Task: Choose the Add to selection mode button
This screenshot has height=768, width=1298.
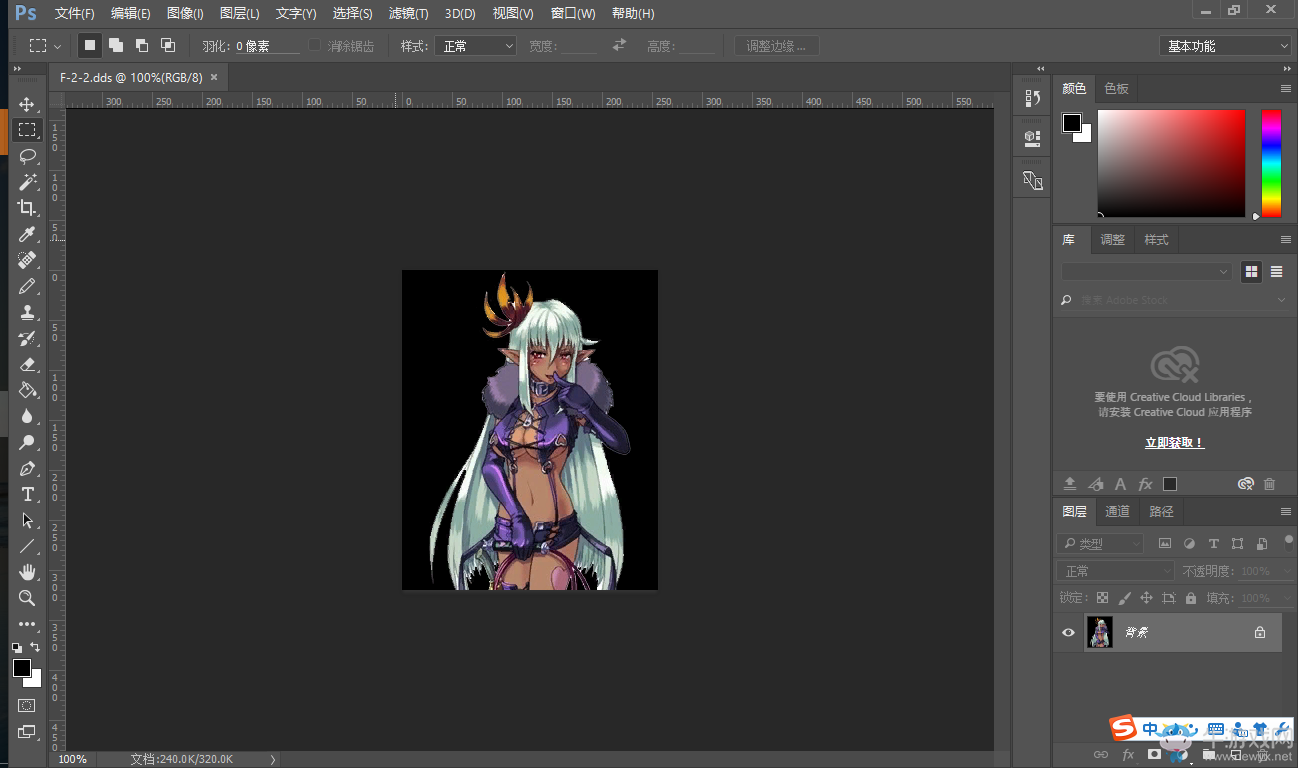Action: pos(116,45)
